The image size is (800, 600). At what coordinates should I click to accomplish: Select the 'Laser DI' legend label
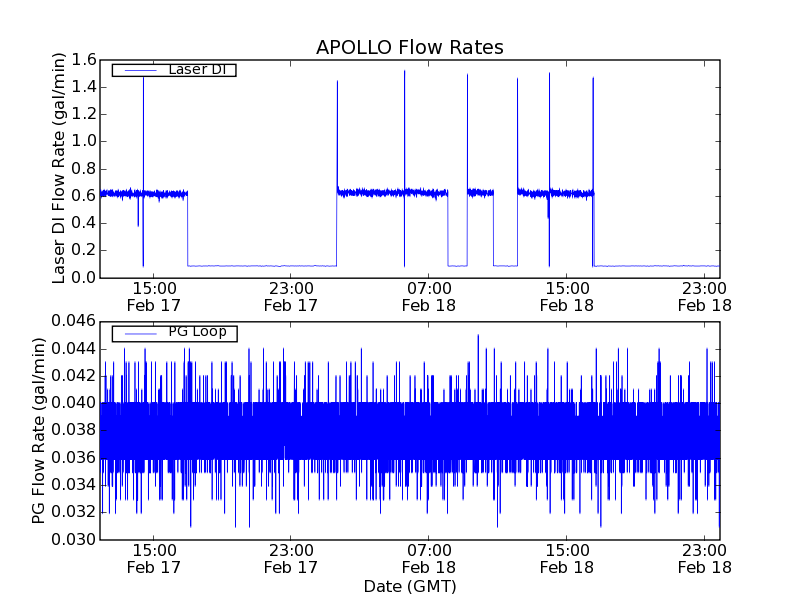(196, 70)
